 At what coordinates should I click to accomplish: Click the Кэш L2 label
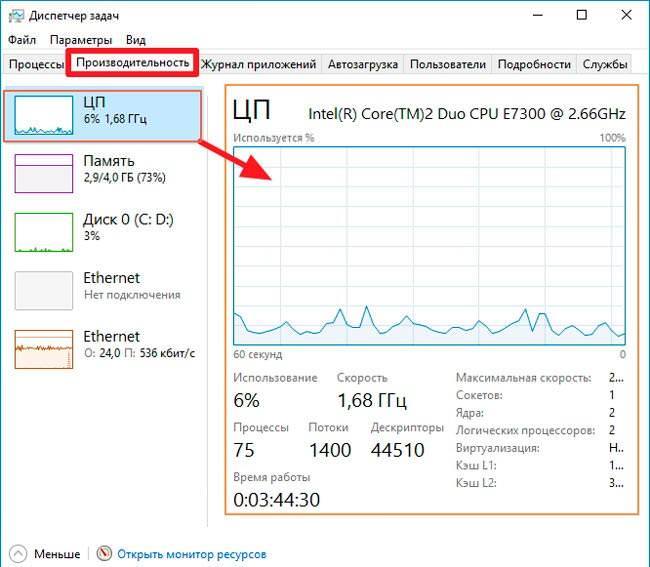(476, 483)
